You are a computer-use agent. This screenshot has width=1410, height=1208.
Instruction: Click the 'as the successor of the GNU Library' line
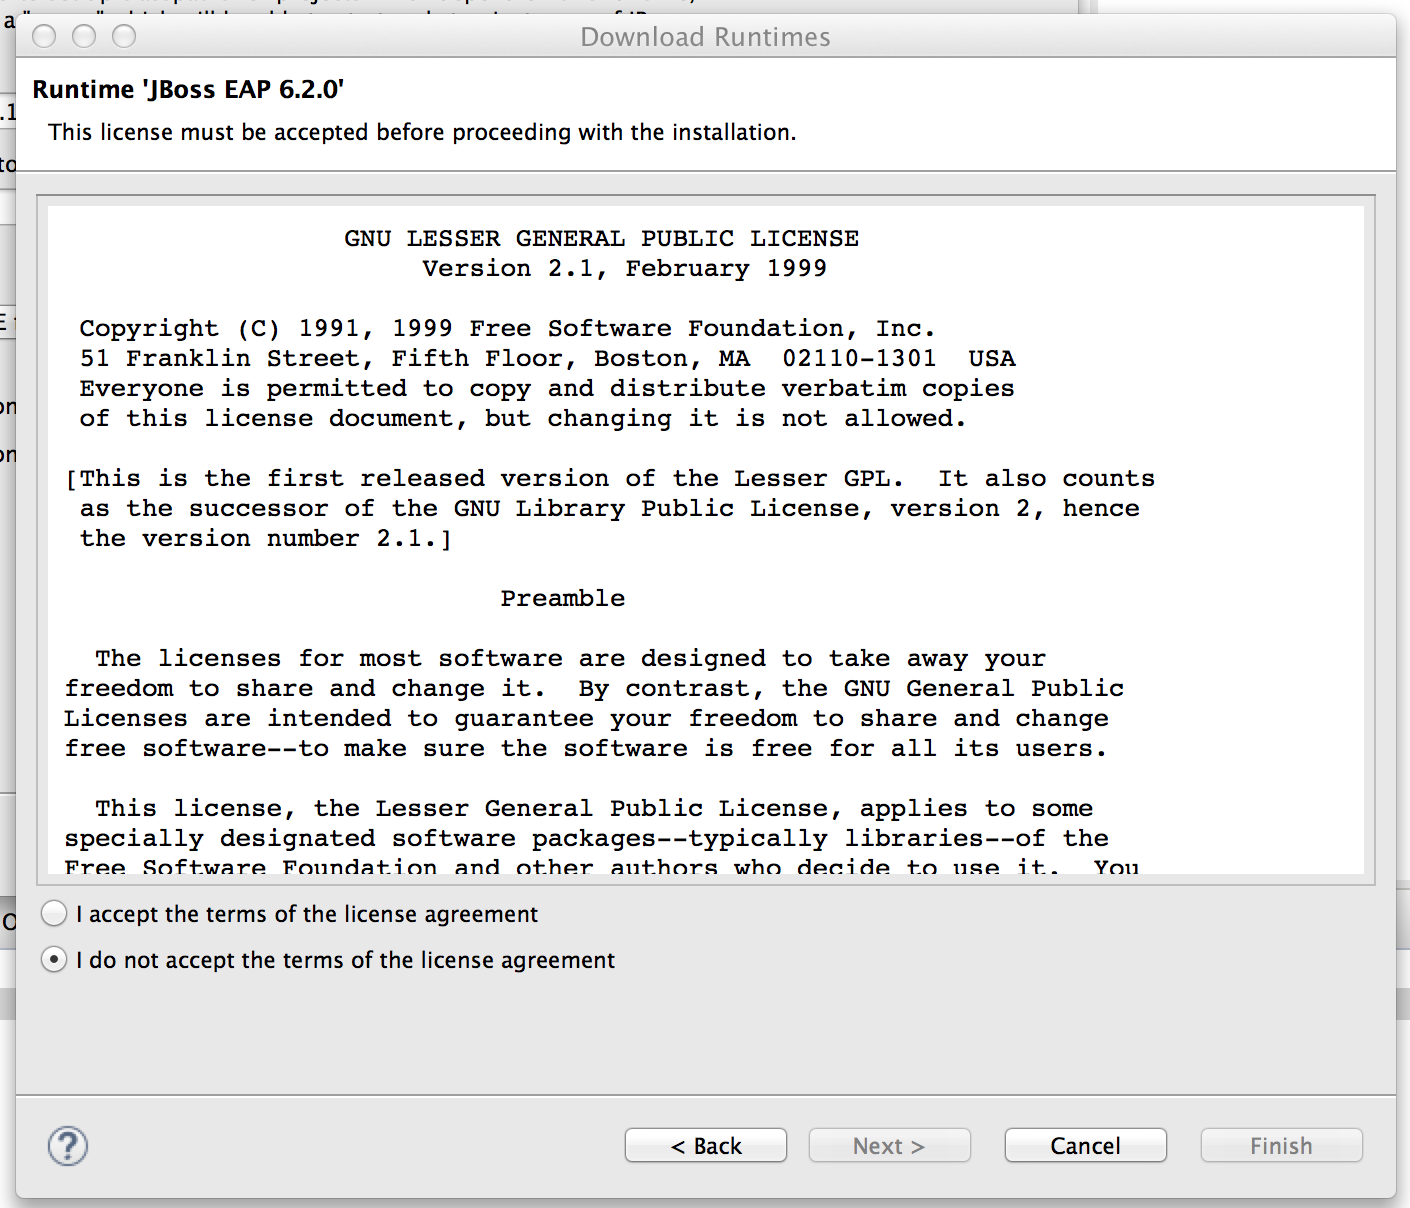(x=610, y=509)
